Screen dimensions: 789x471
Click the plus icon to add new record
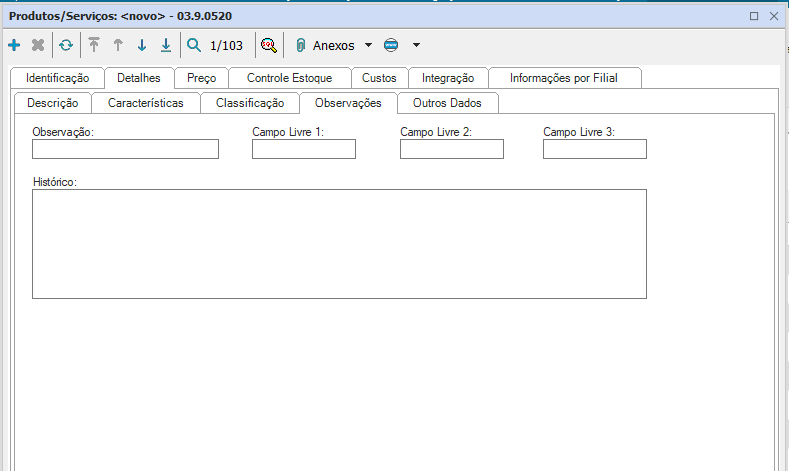[x=14, y=45]
